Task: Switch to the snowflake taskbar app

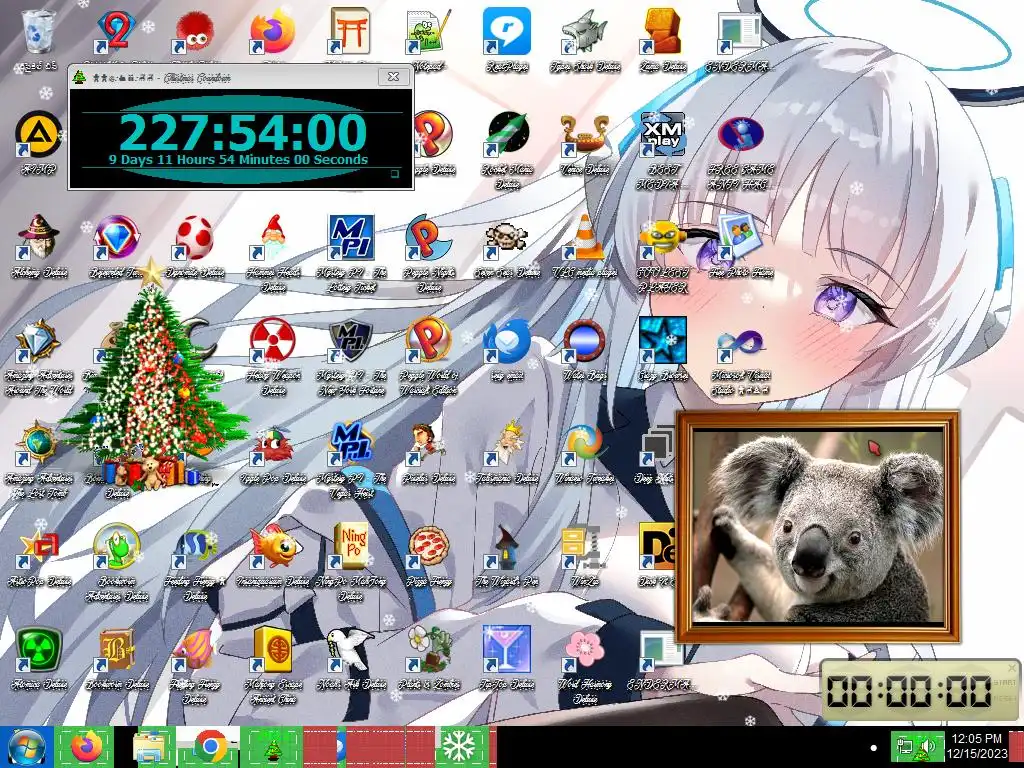Action: pyautogui.click(x=461, y=747)
